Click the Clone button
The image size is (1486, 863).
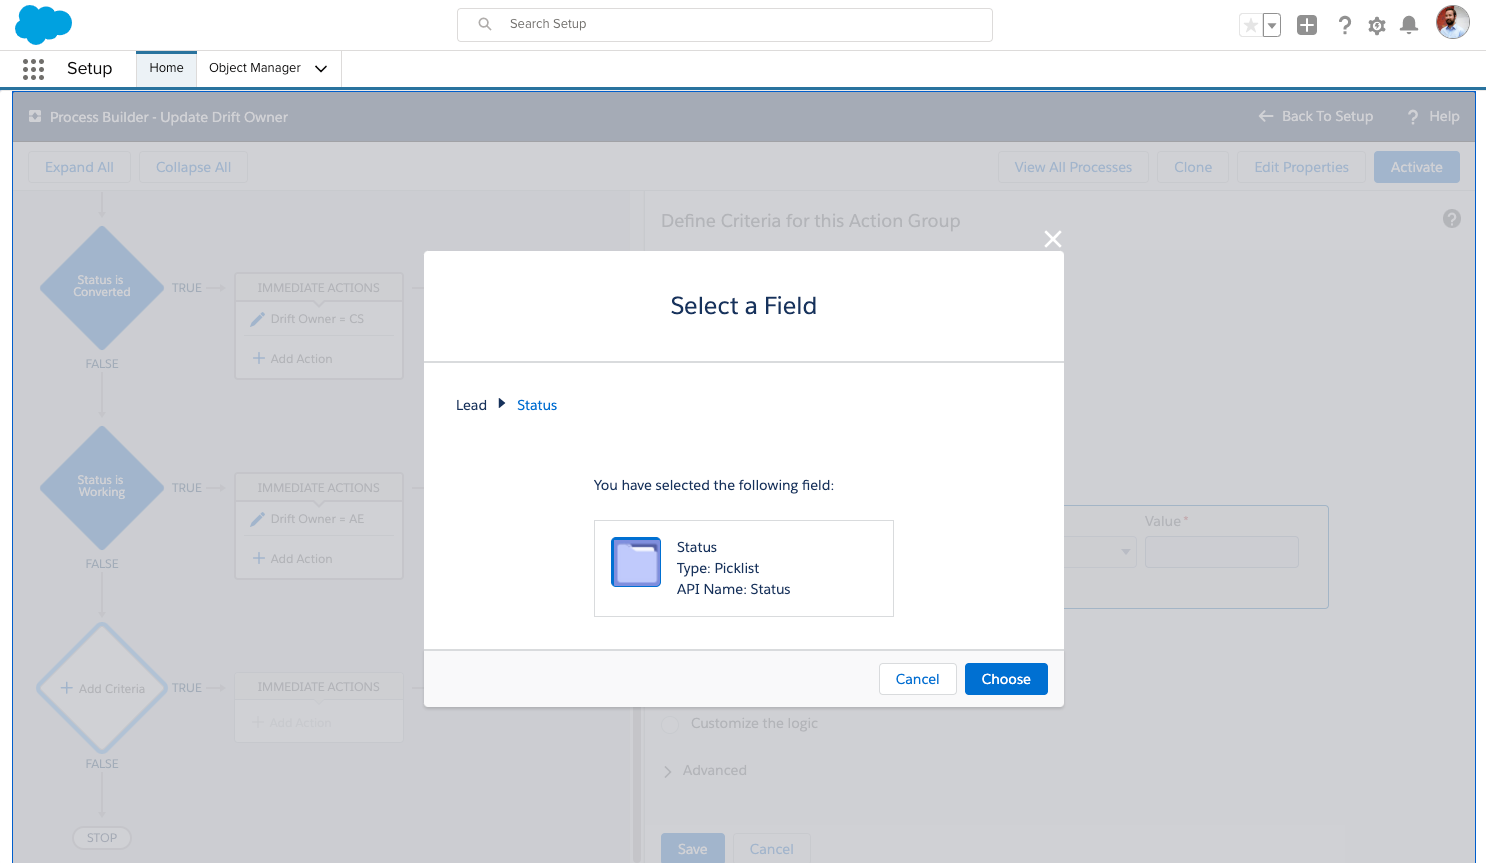pyautogui.click(x=1193, y=167)
